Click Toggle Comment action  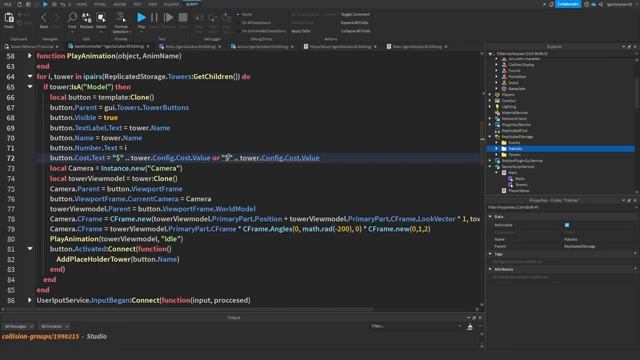tap(355, 14)
